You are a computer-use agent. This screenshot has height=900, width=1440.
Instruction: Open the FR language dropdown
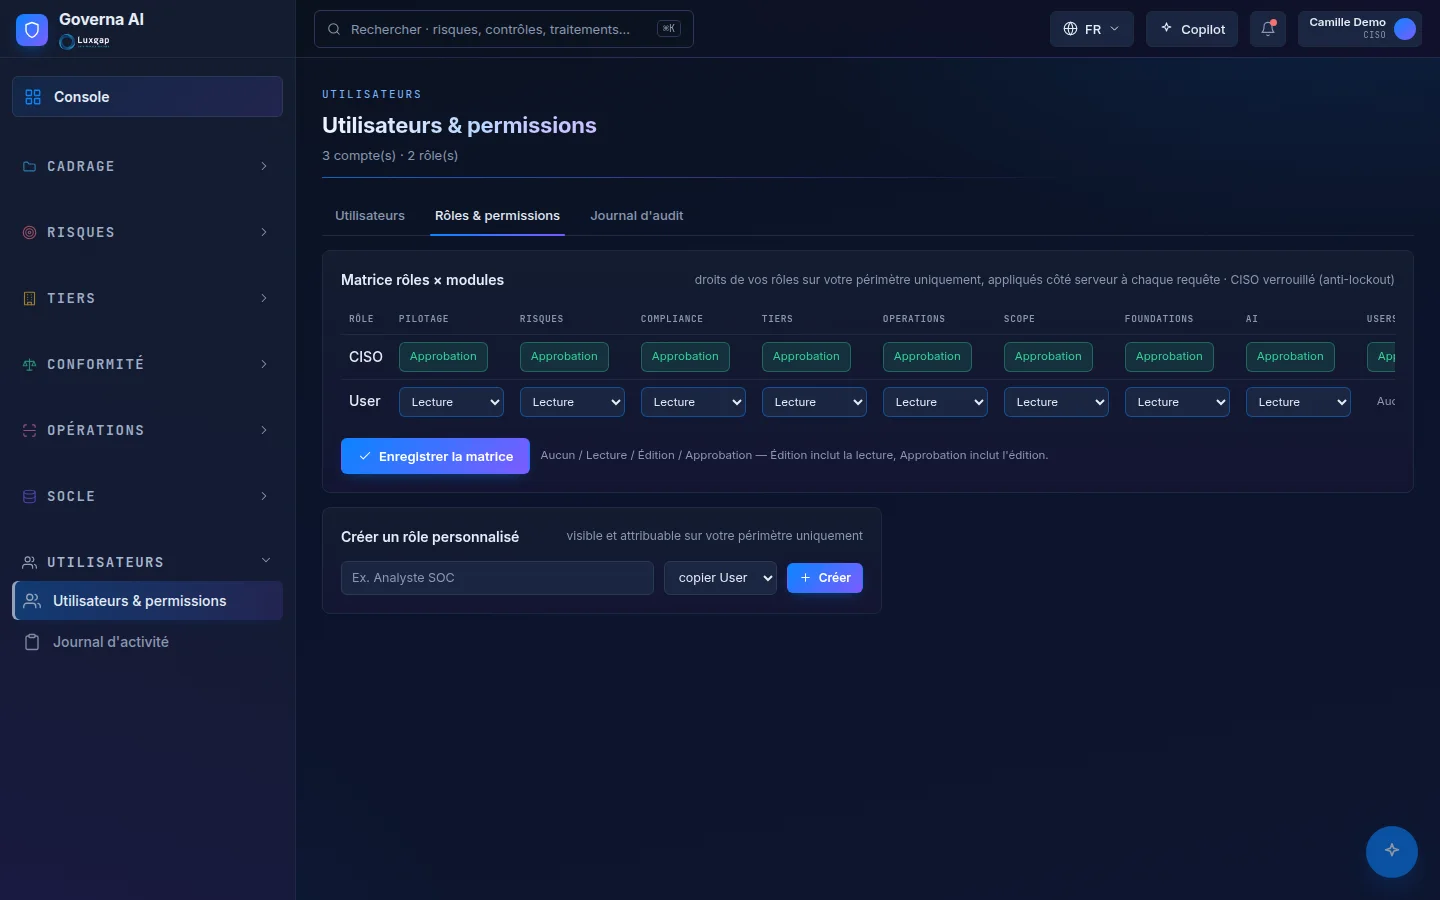pyautogui.click(x=1092, y=29)
